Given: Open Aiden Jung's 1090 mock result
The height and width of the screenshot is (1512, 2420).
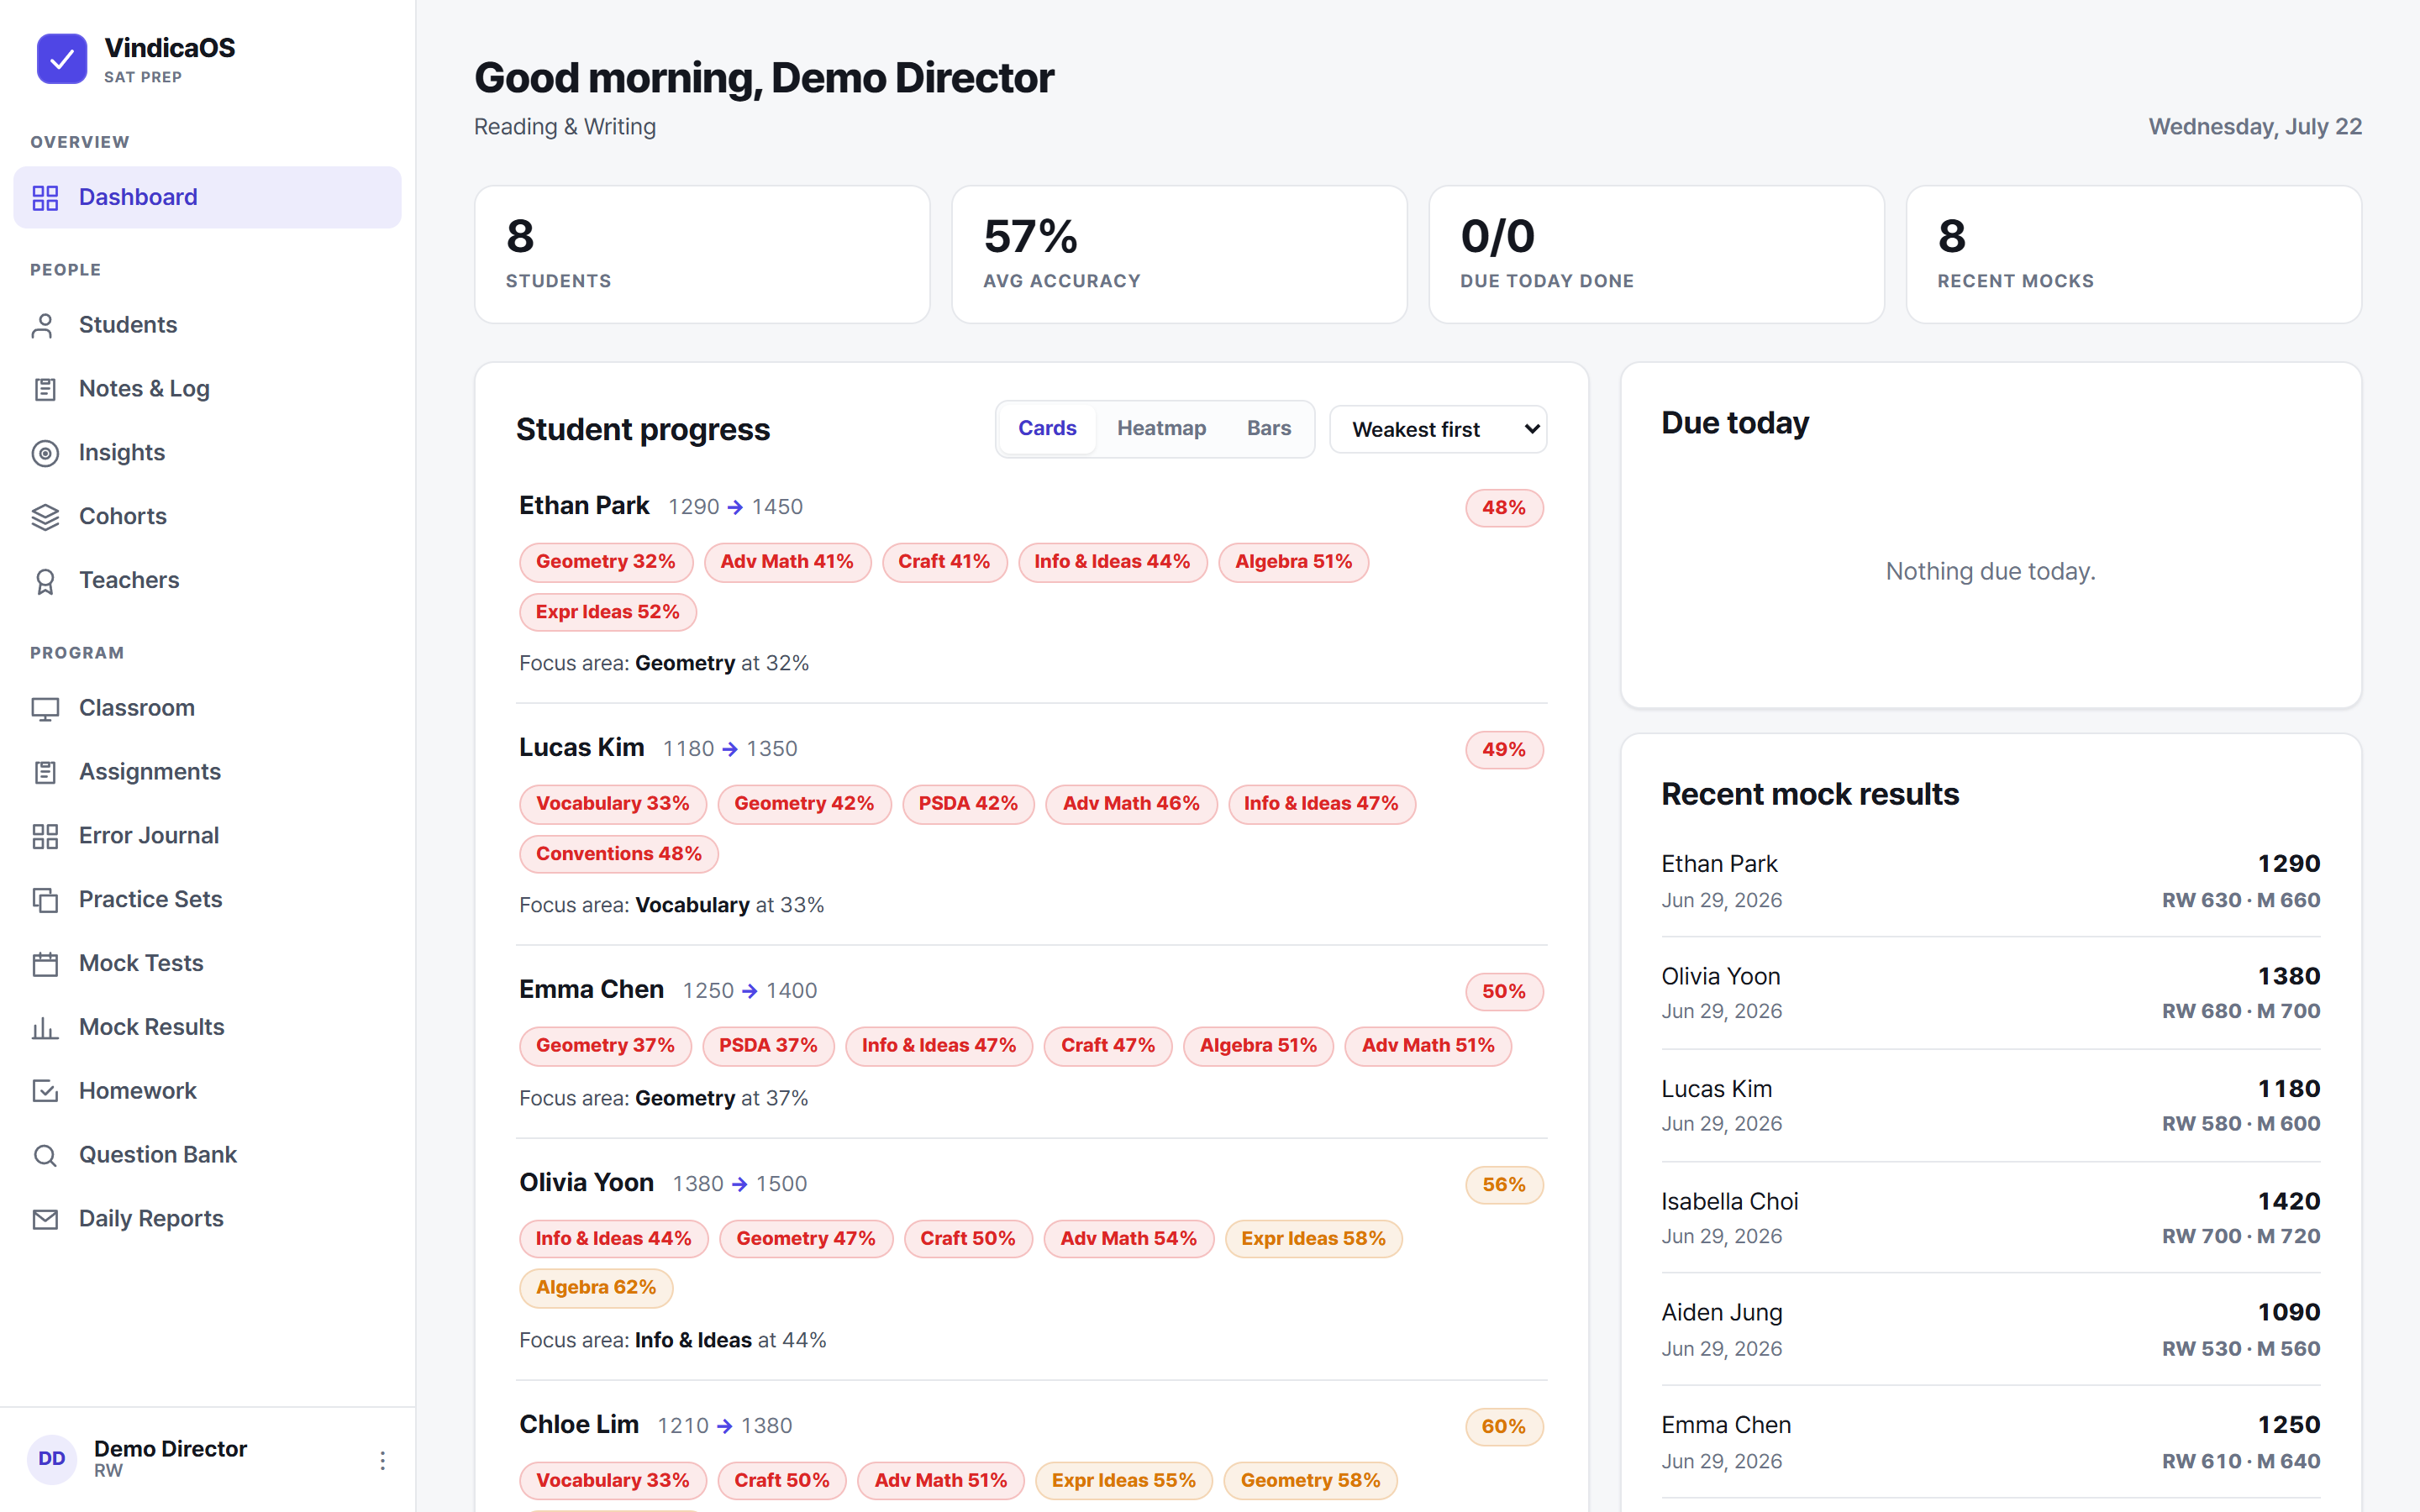Looking at the screenshot, I should point(1990,1329).
